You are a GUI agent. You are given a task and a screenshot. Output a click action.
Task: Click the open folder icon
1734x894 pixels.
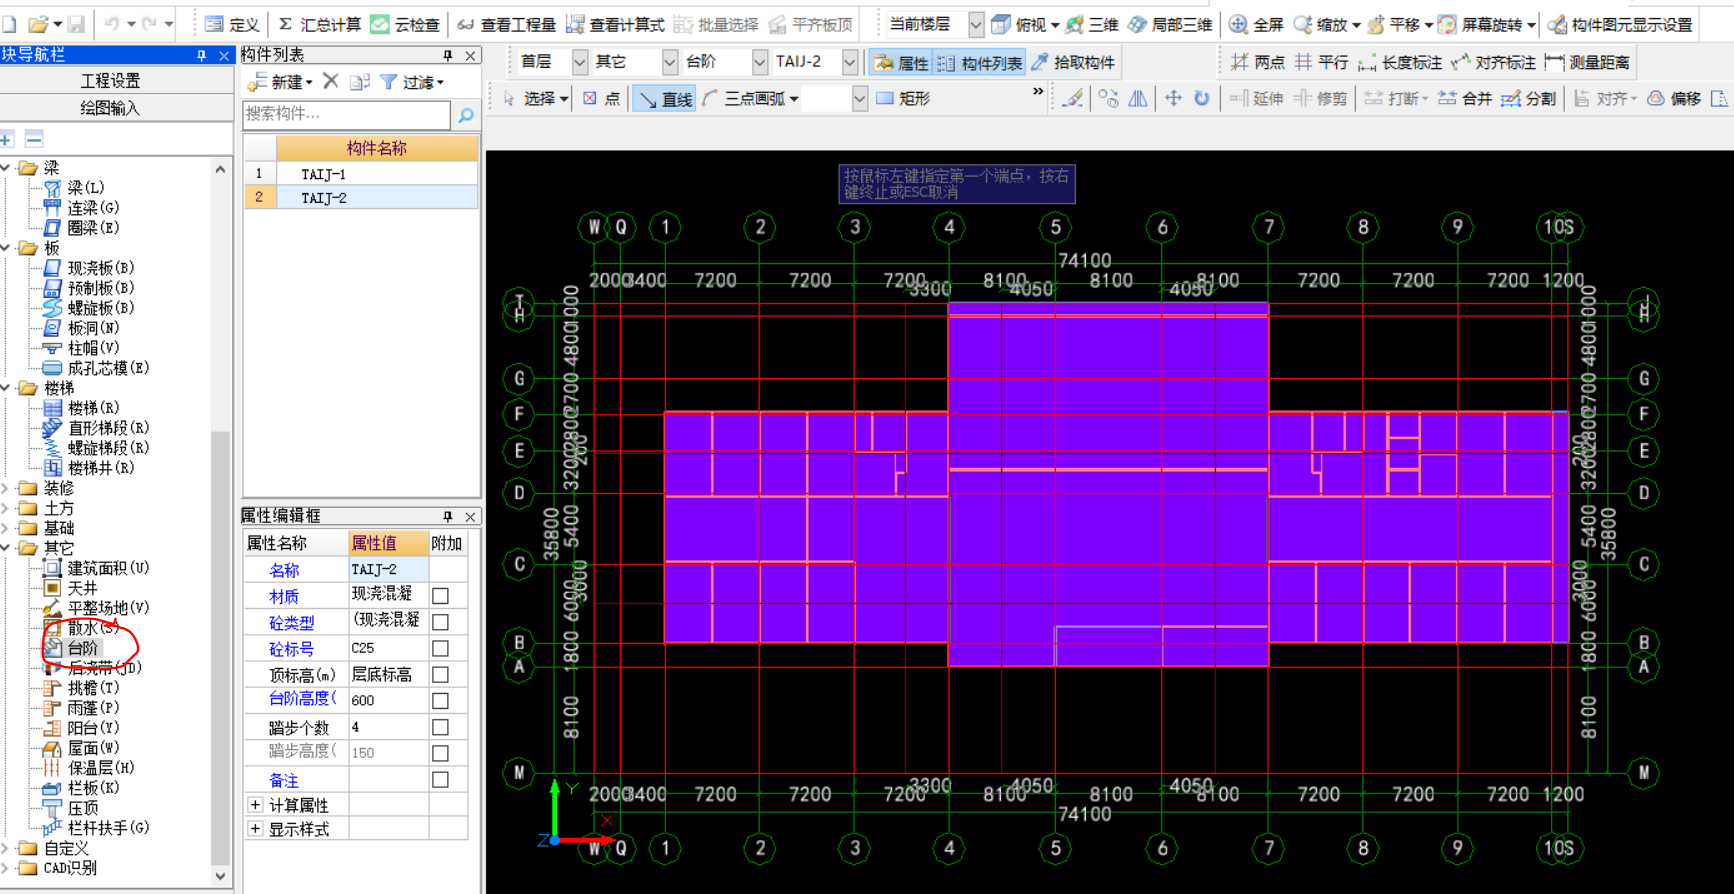point(38,23)
